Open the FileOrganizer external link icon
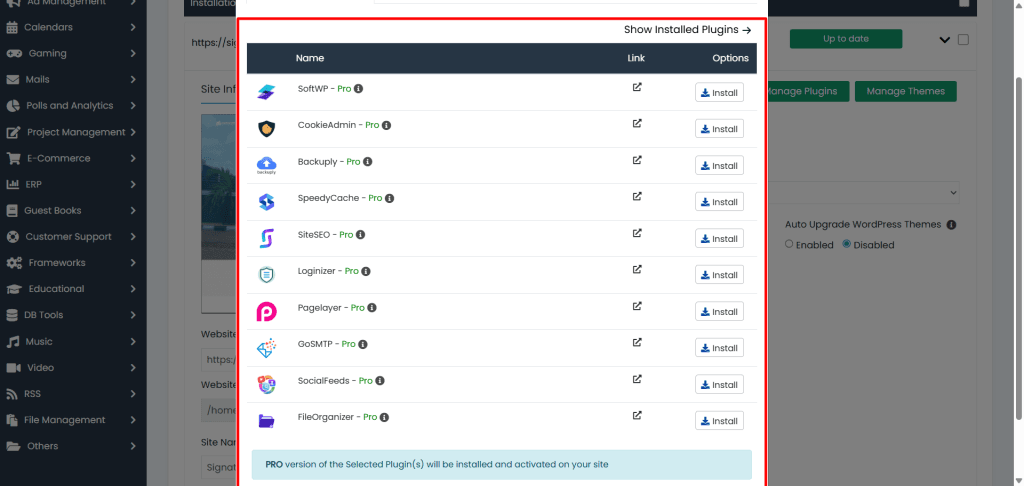This screenshot has width=1024, height=486. (637, 415)
